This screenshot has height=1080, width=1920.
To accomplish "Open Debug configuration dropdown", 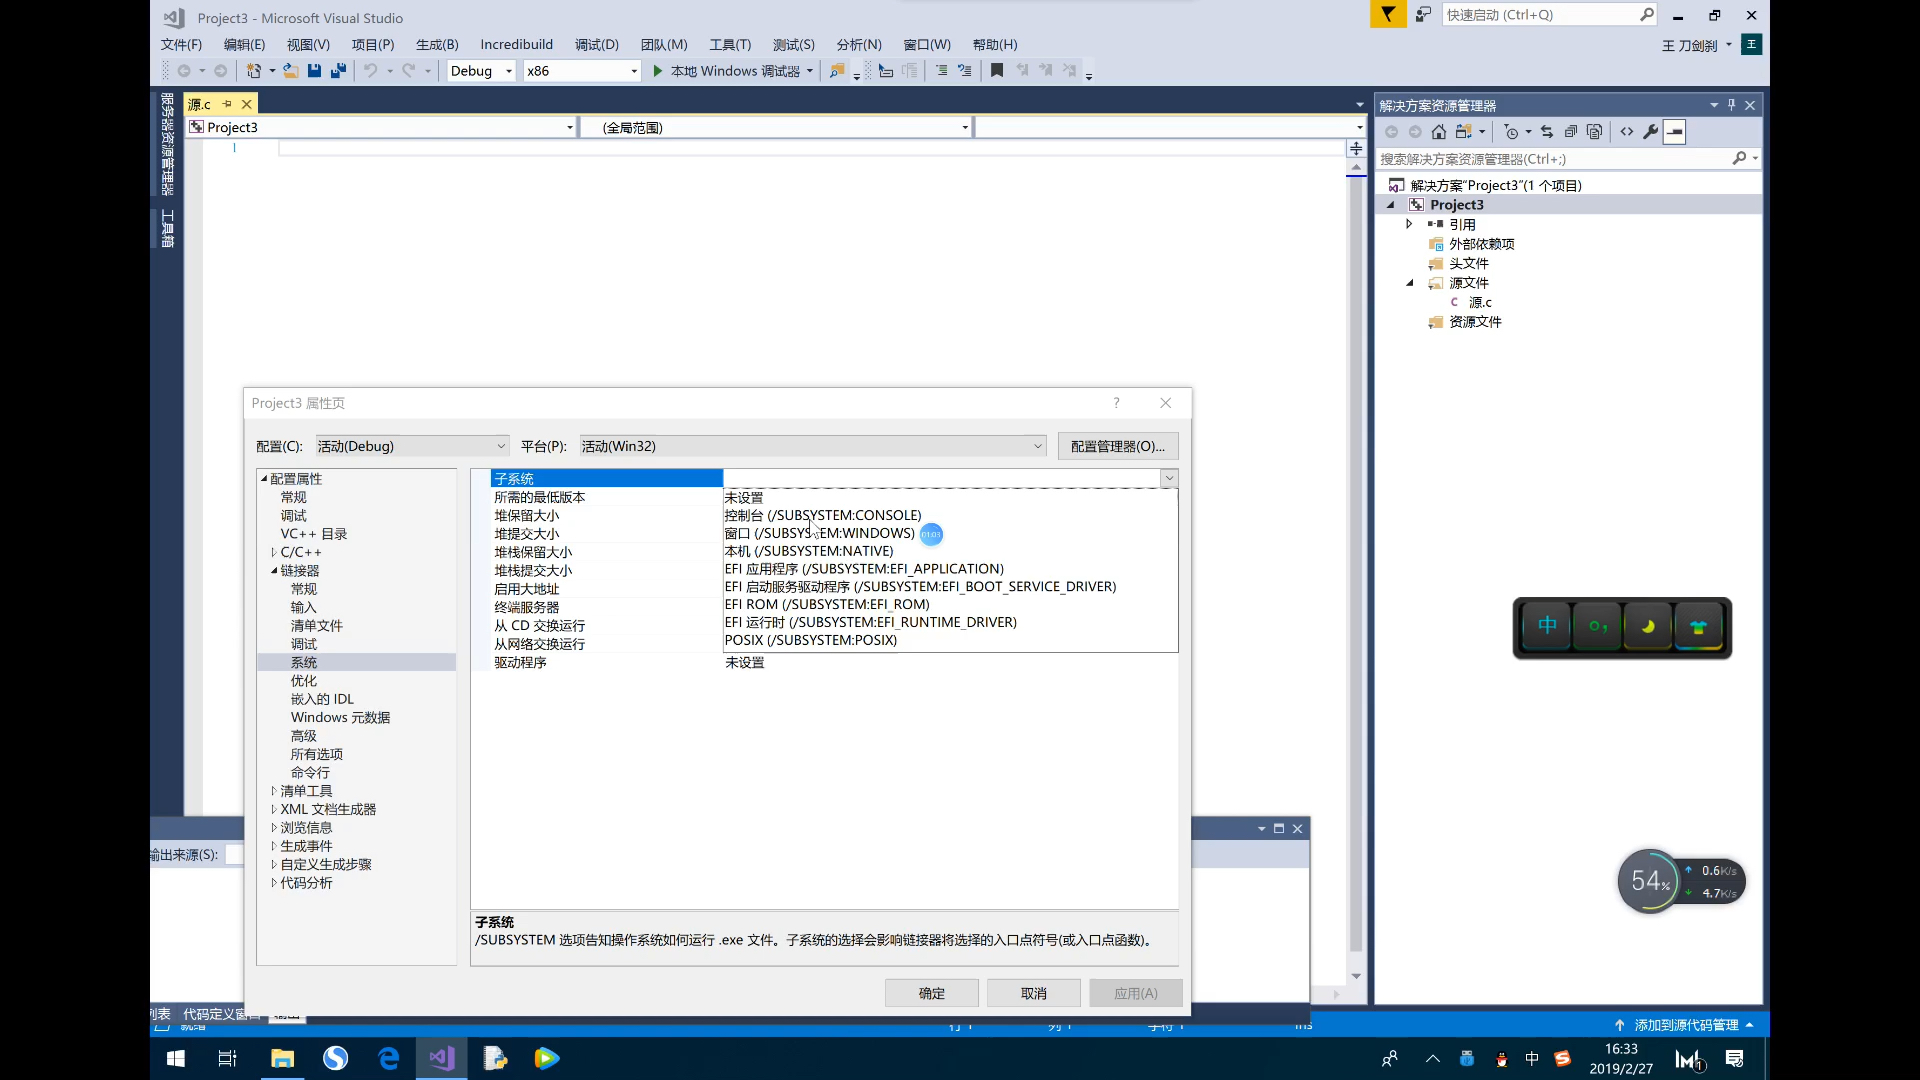I will coord(481,71).
